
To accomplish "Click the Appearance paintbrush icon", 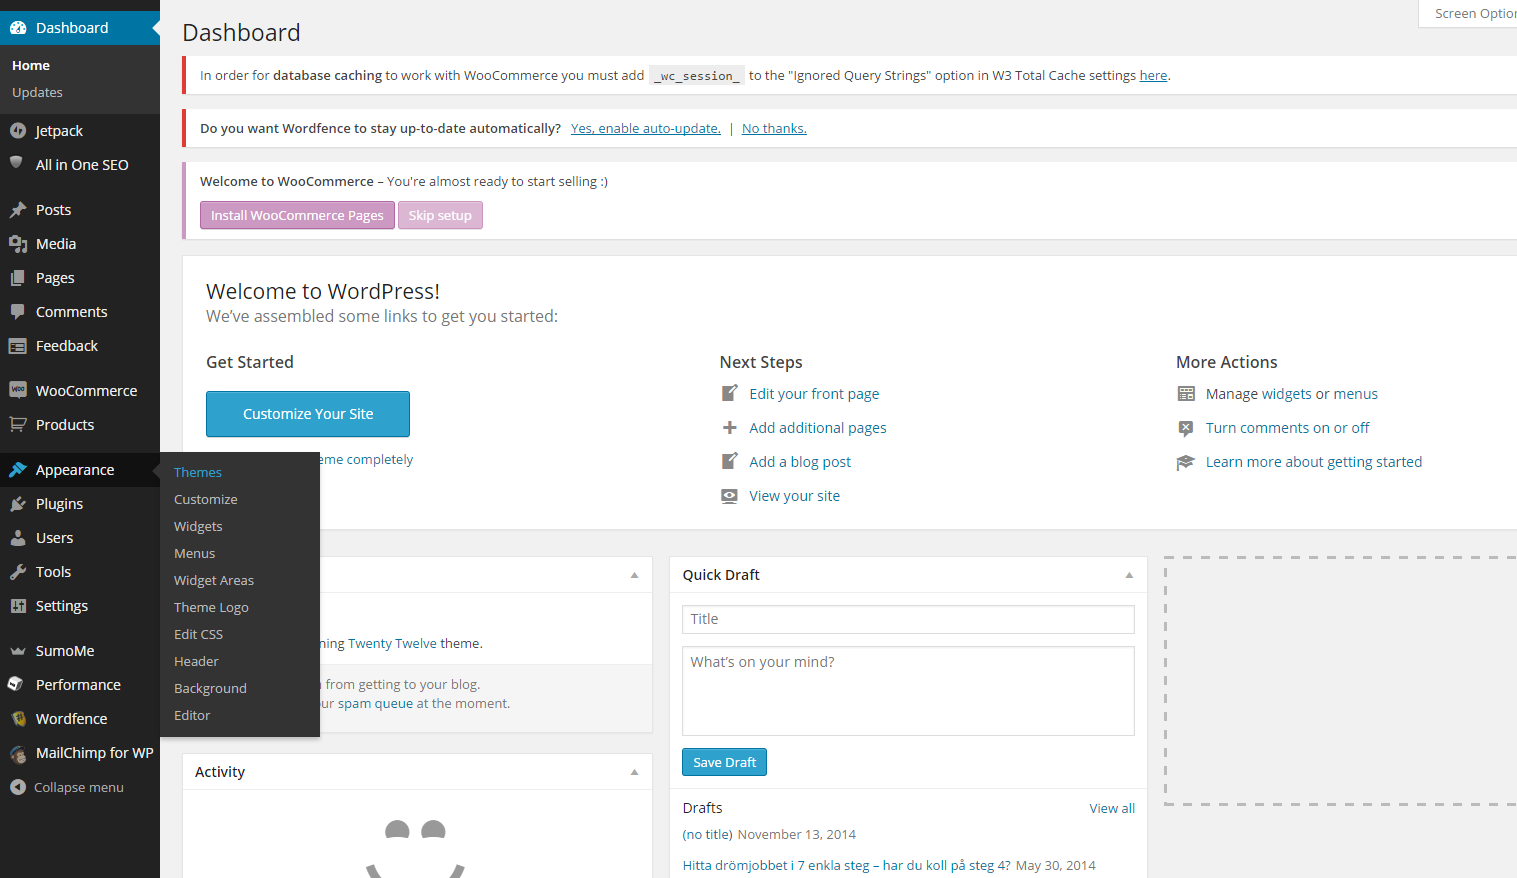I will [x=18, y=470].
